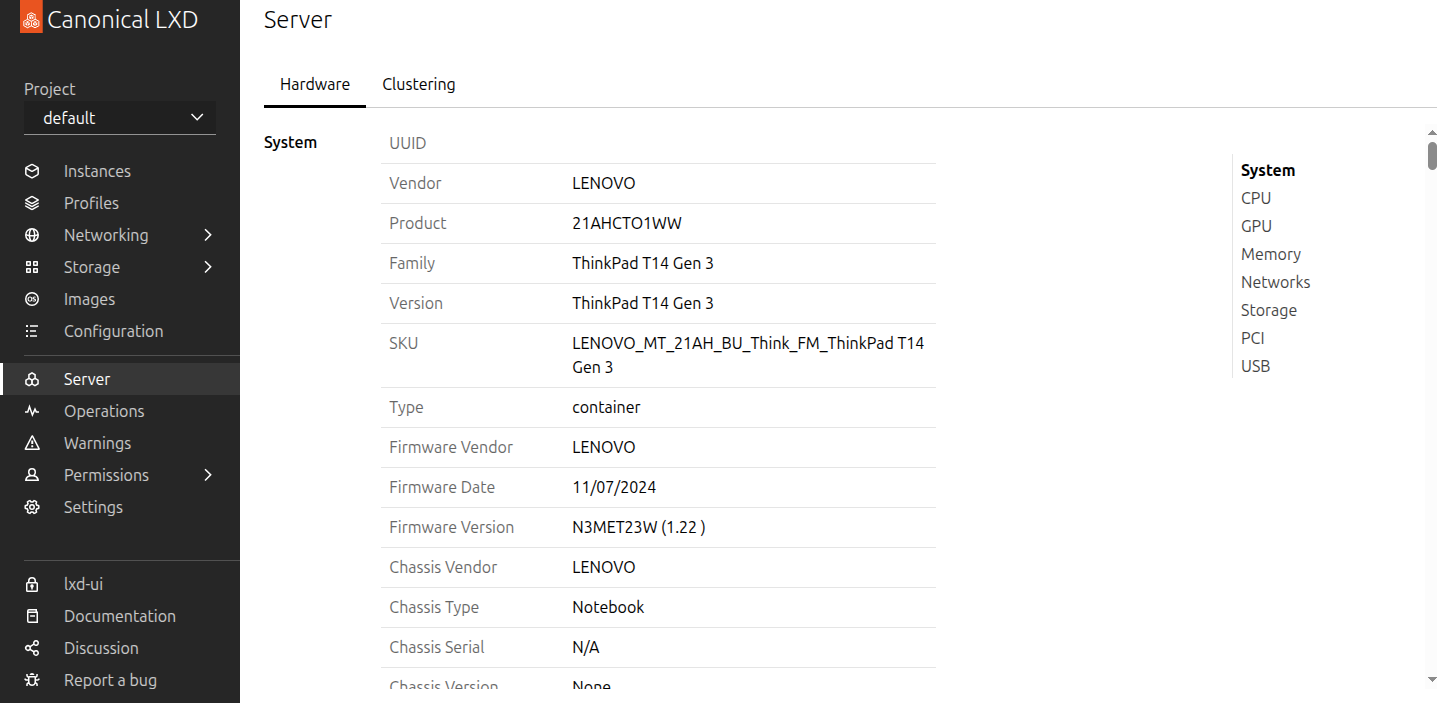Click the Permissions user icon

tap(32, 475)
